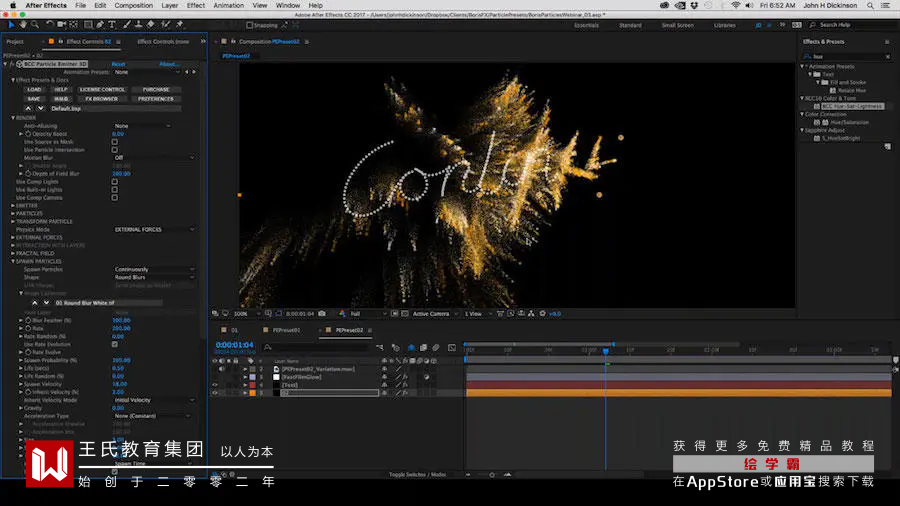900x506 pixels.
Task: Toggle Use Source as Mask checkbox
Action: tap(115, 142)
